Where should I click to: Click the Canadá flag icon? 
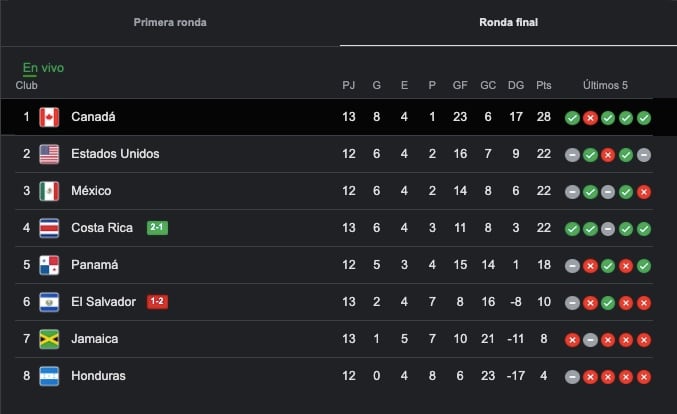pyautogui.click(x=49, y=117)
